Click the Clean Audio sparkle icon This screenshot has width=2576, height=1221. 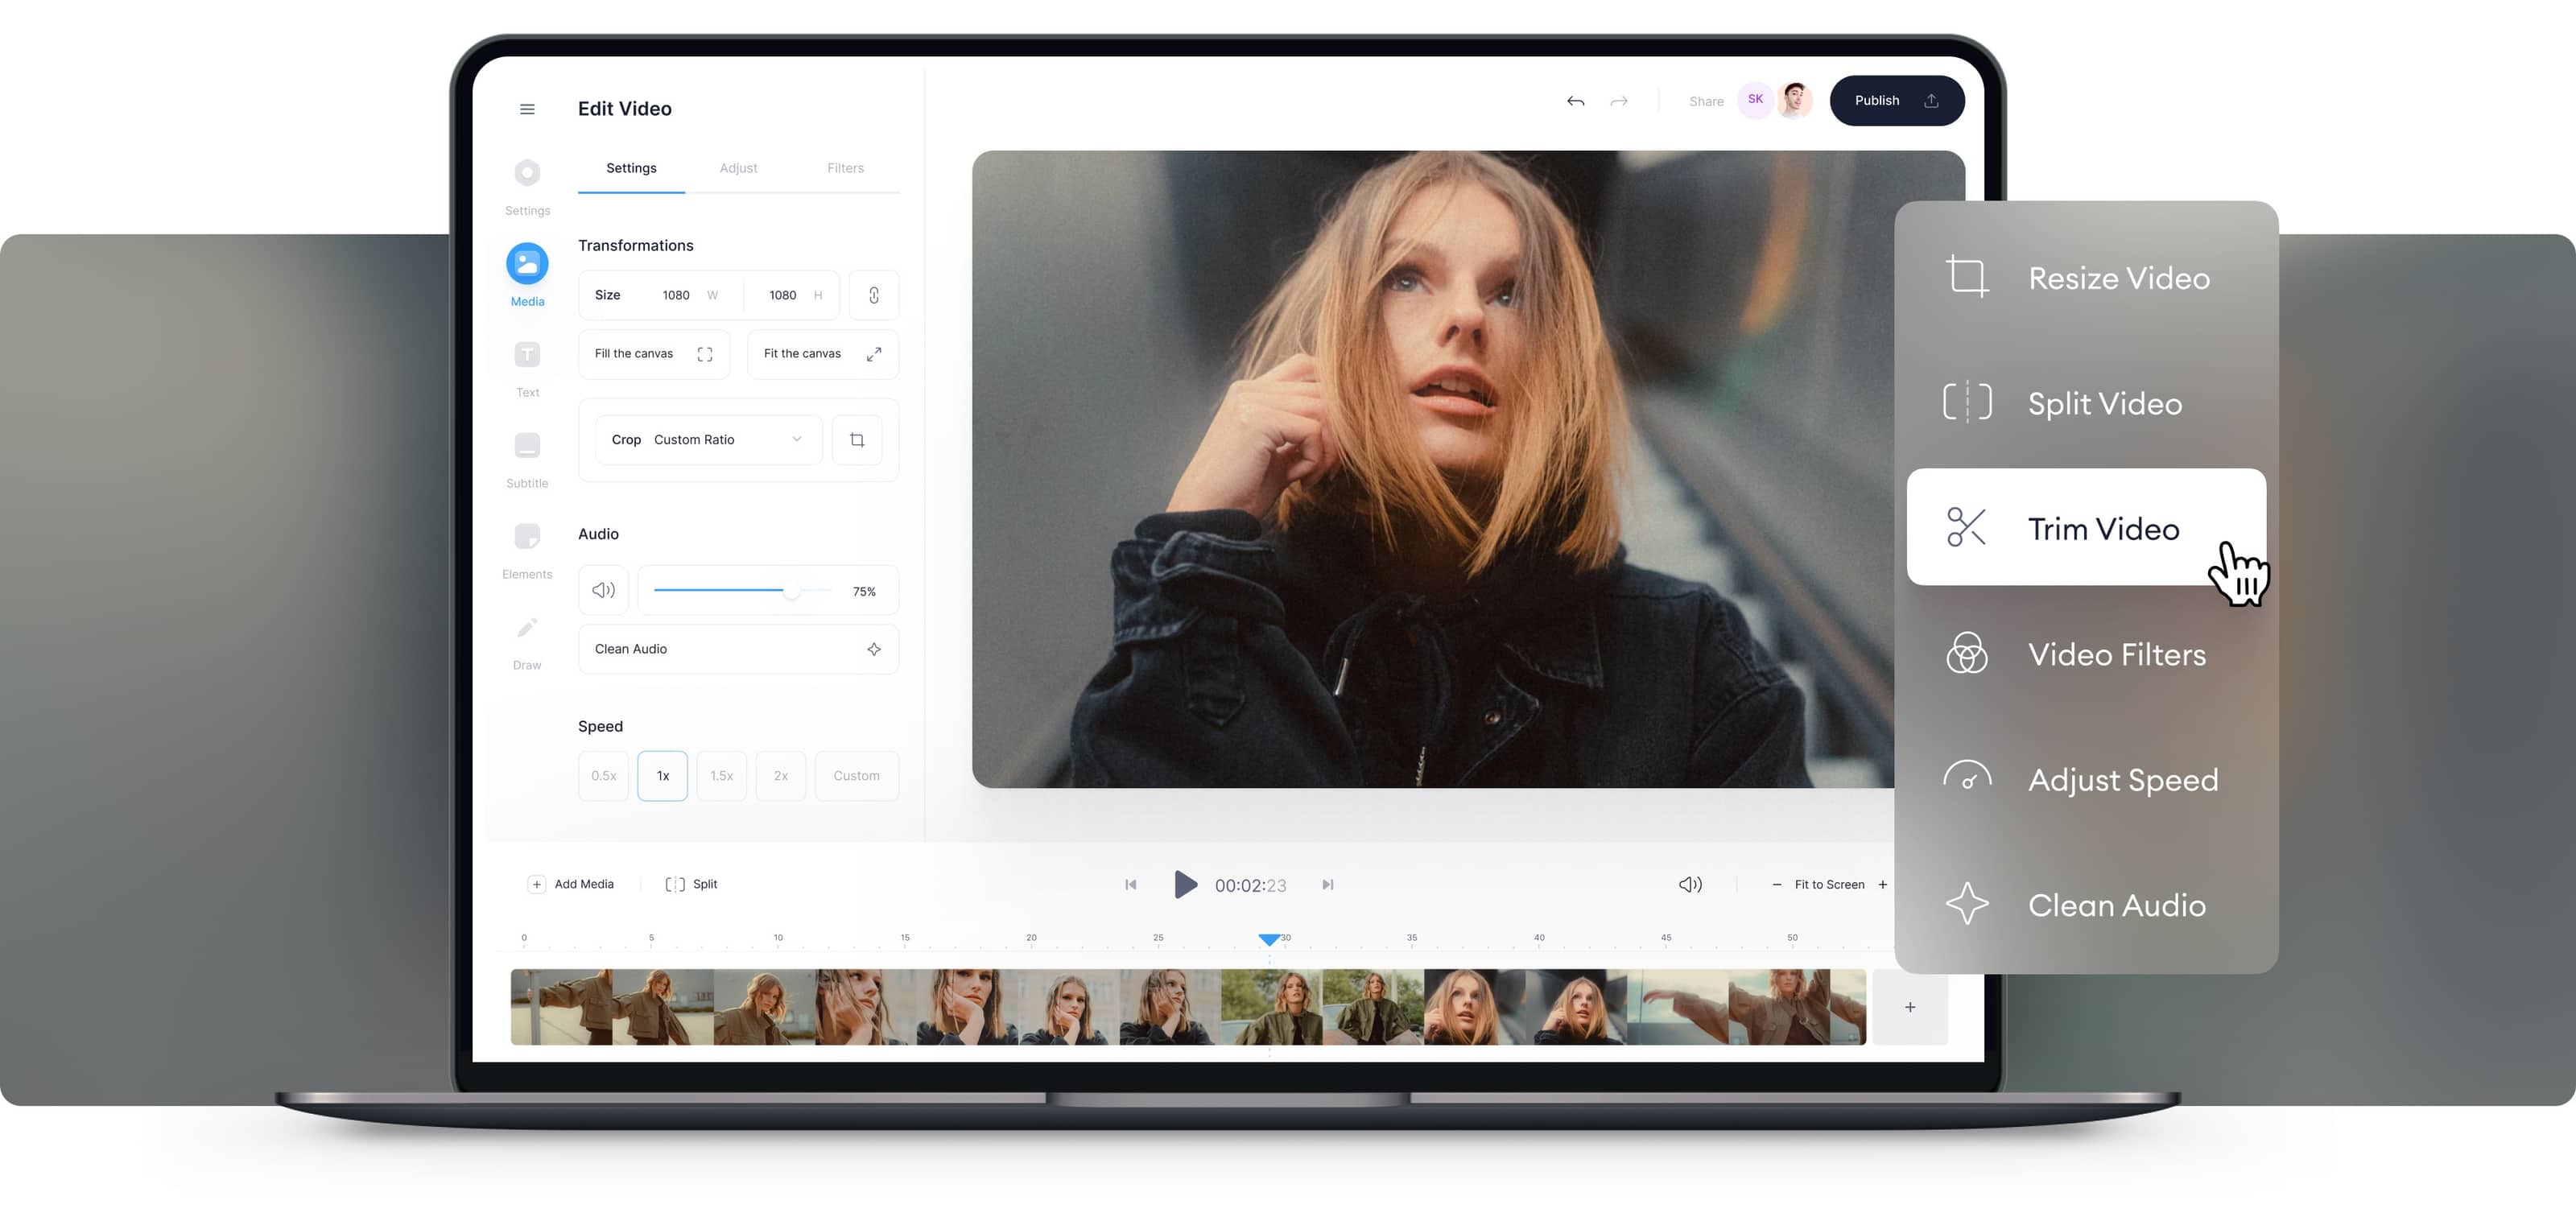click(x=874, y=649)
